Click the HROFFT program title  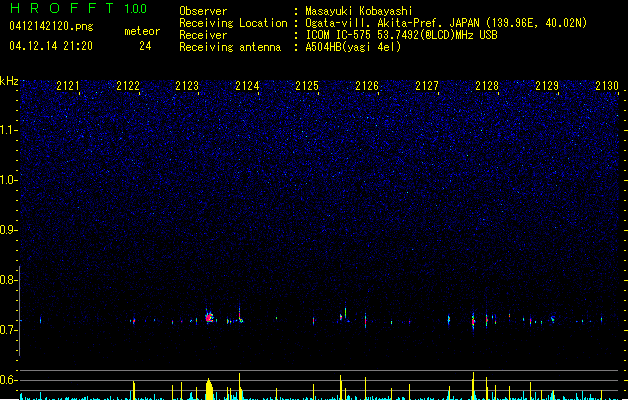(x=62, y=8)
